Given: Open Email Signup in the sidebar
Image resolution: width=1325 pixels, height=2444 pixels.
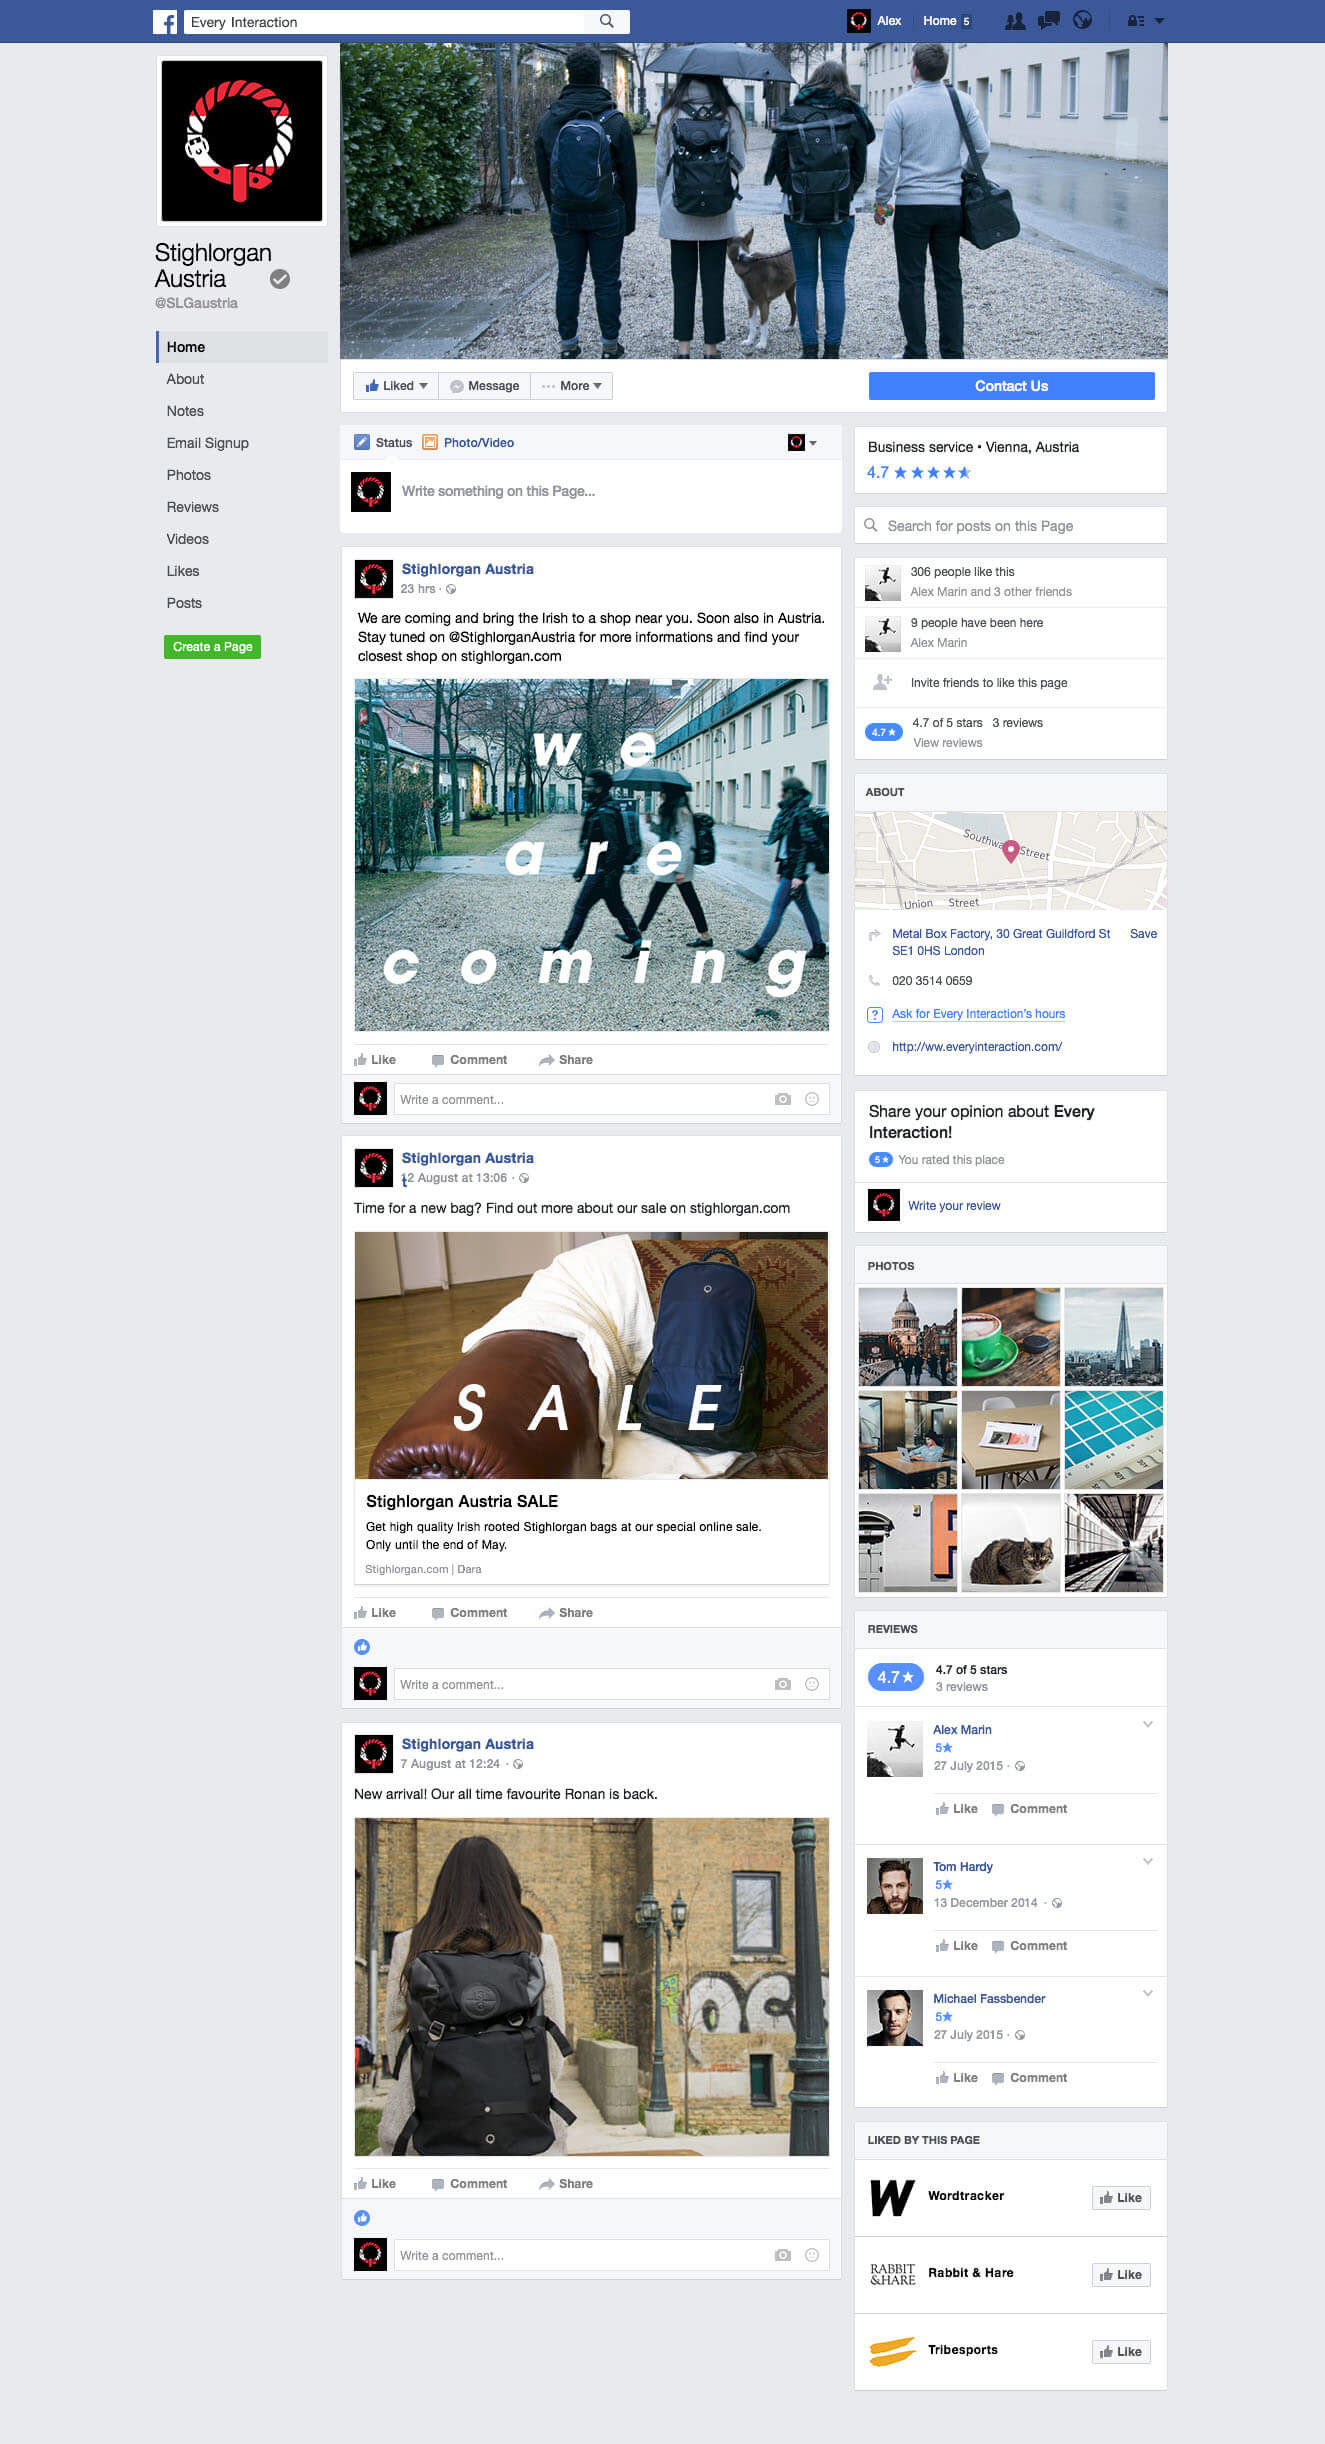Looking at the screenshot, I should click(208, 443).
